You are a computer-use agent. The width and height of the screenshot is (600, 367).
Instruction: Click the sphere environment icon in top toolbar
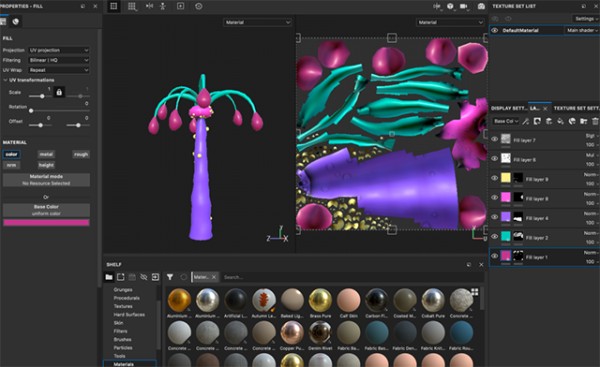(450, 7)
